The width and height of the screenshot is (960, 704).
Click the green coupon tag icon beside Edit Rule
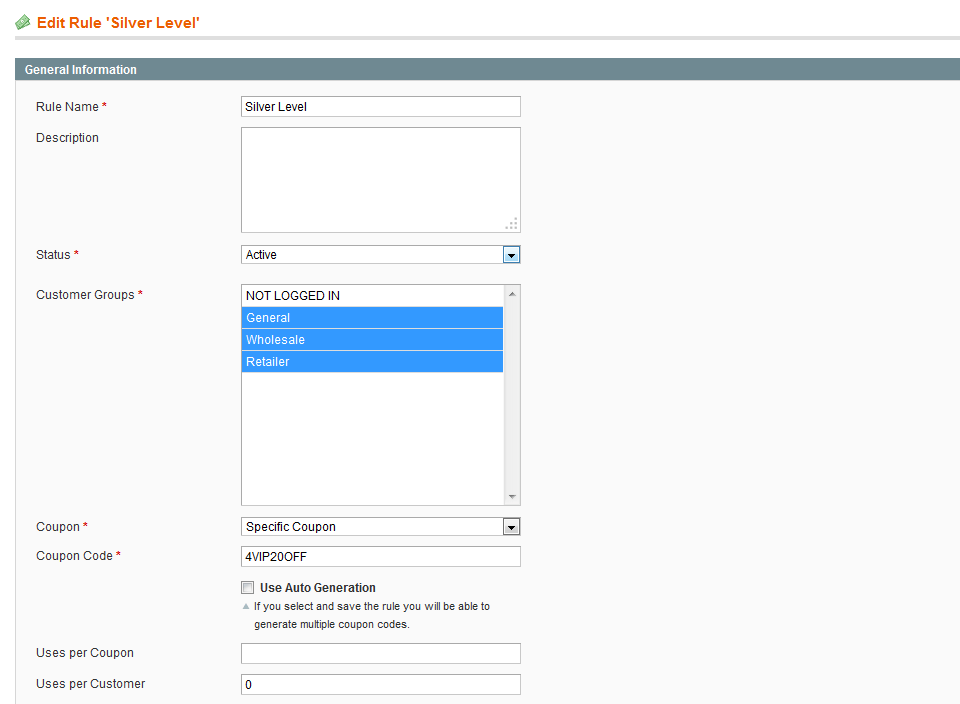[23, 23]
